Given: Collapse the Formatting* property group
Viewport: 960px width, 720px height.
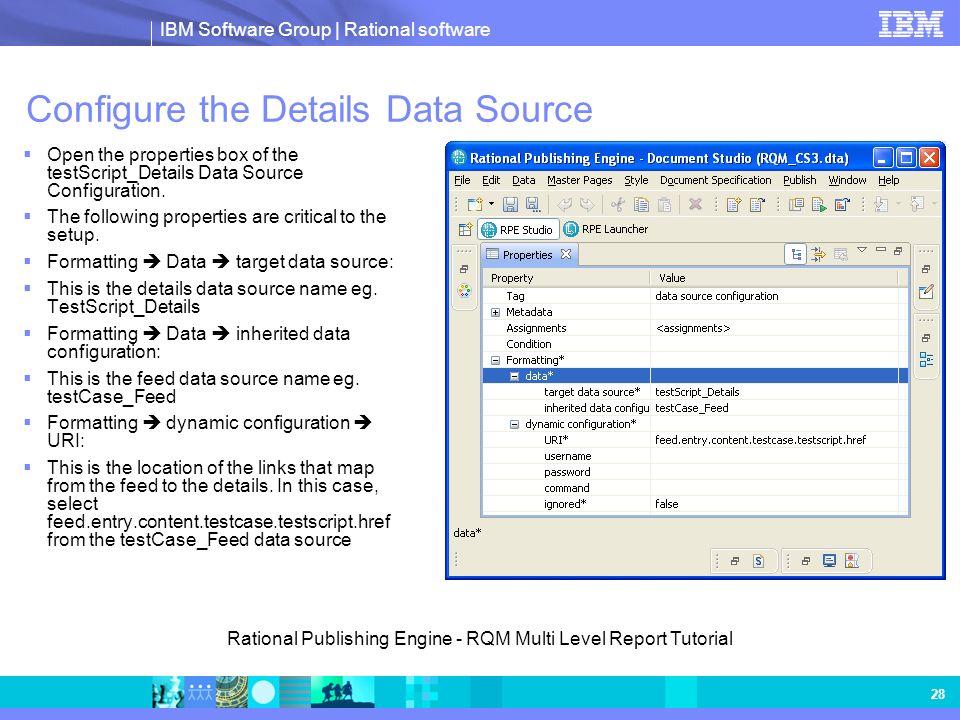Looking at the screenshot, I should point(495,360).
